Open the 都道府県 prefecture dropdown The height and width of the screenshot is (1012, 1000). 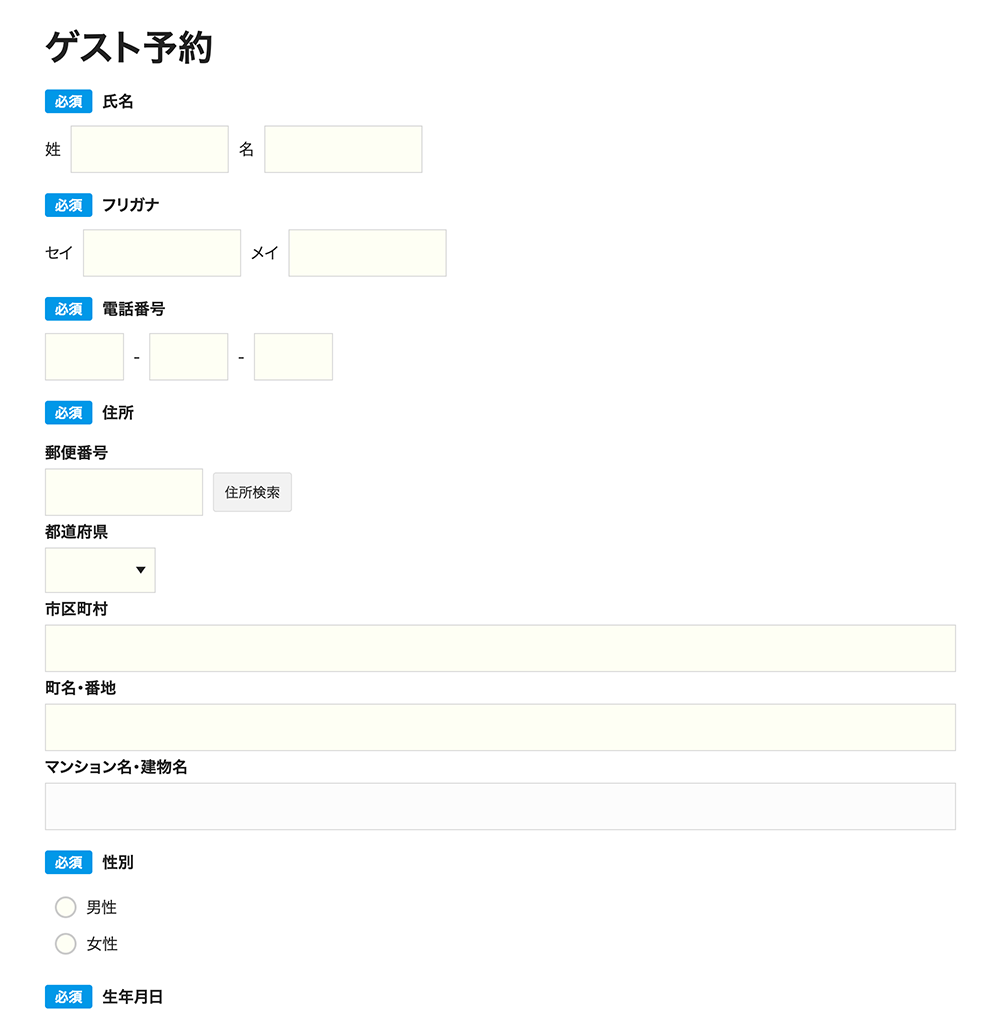[x=90, y=570]
